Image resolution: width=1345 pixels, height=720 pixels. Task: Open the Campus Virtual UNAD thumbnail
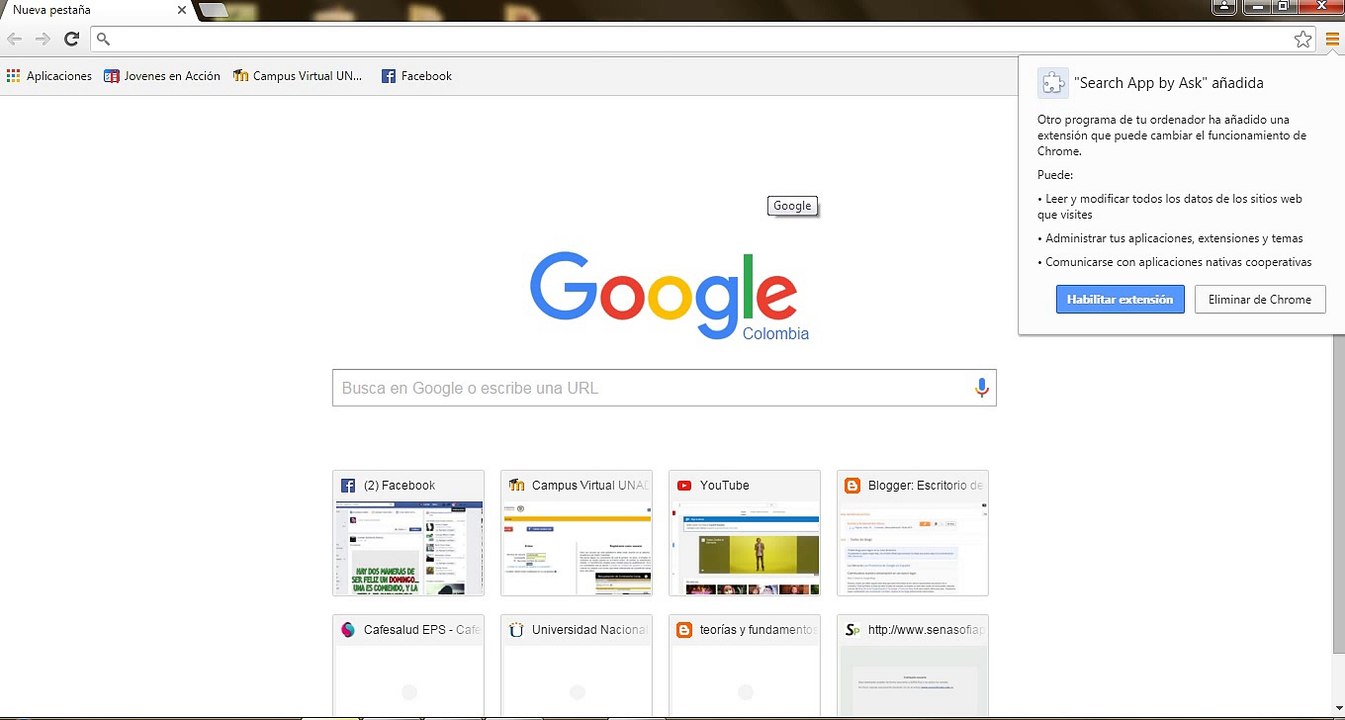click(x=576, y=533)
